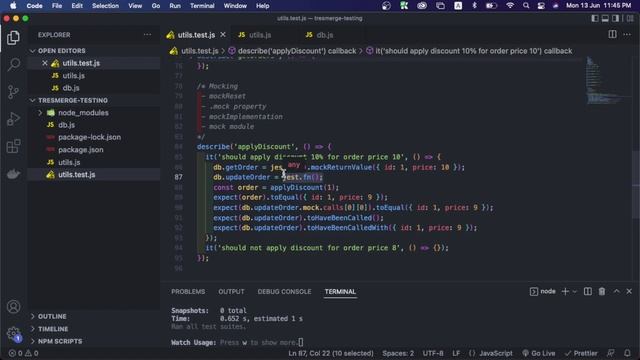Open the Manage gear icon
The width and height of the screenshot is (640, 360).
coord(13,333)
